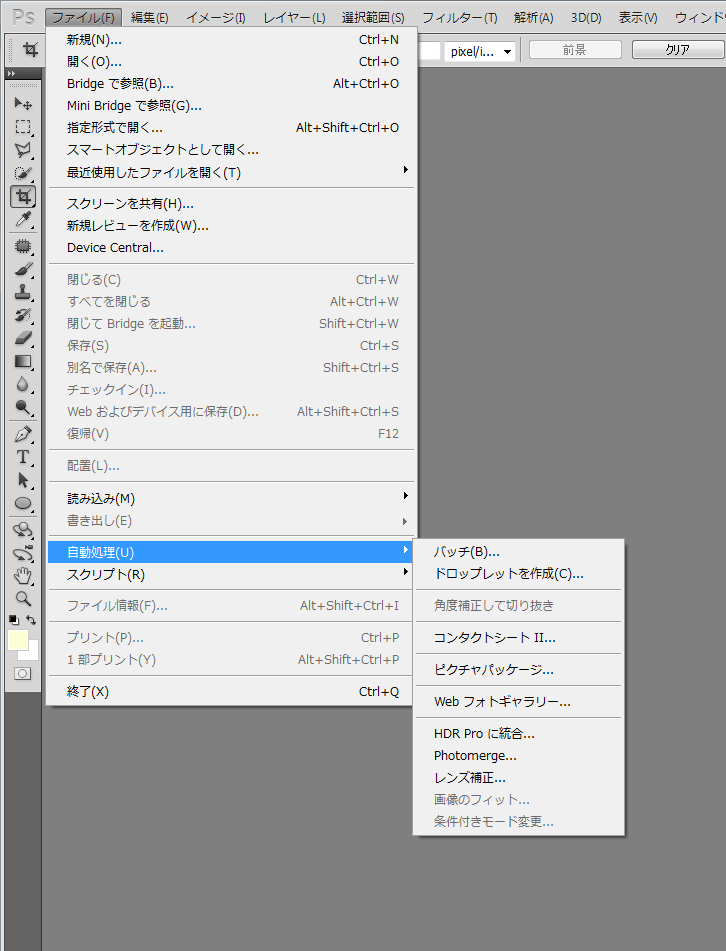Open the 表示(V) menu
This screenshot has height=951, width=726.
click(x=638, y=18)
